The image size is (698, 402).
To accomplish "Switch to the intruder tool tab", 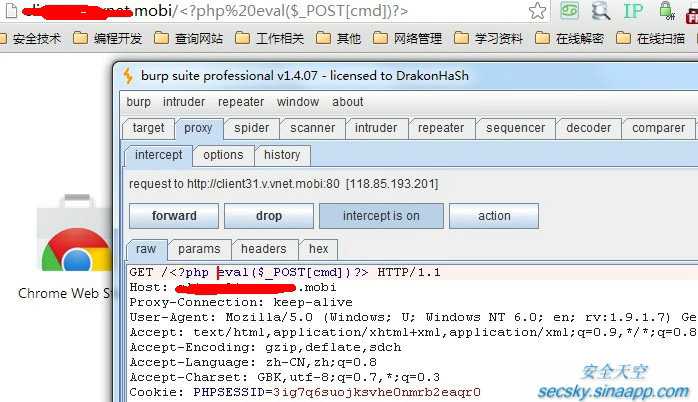I will (376, 128).
